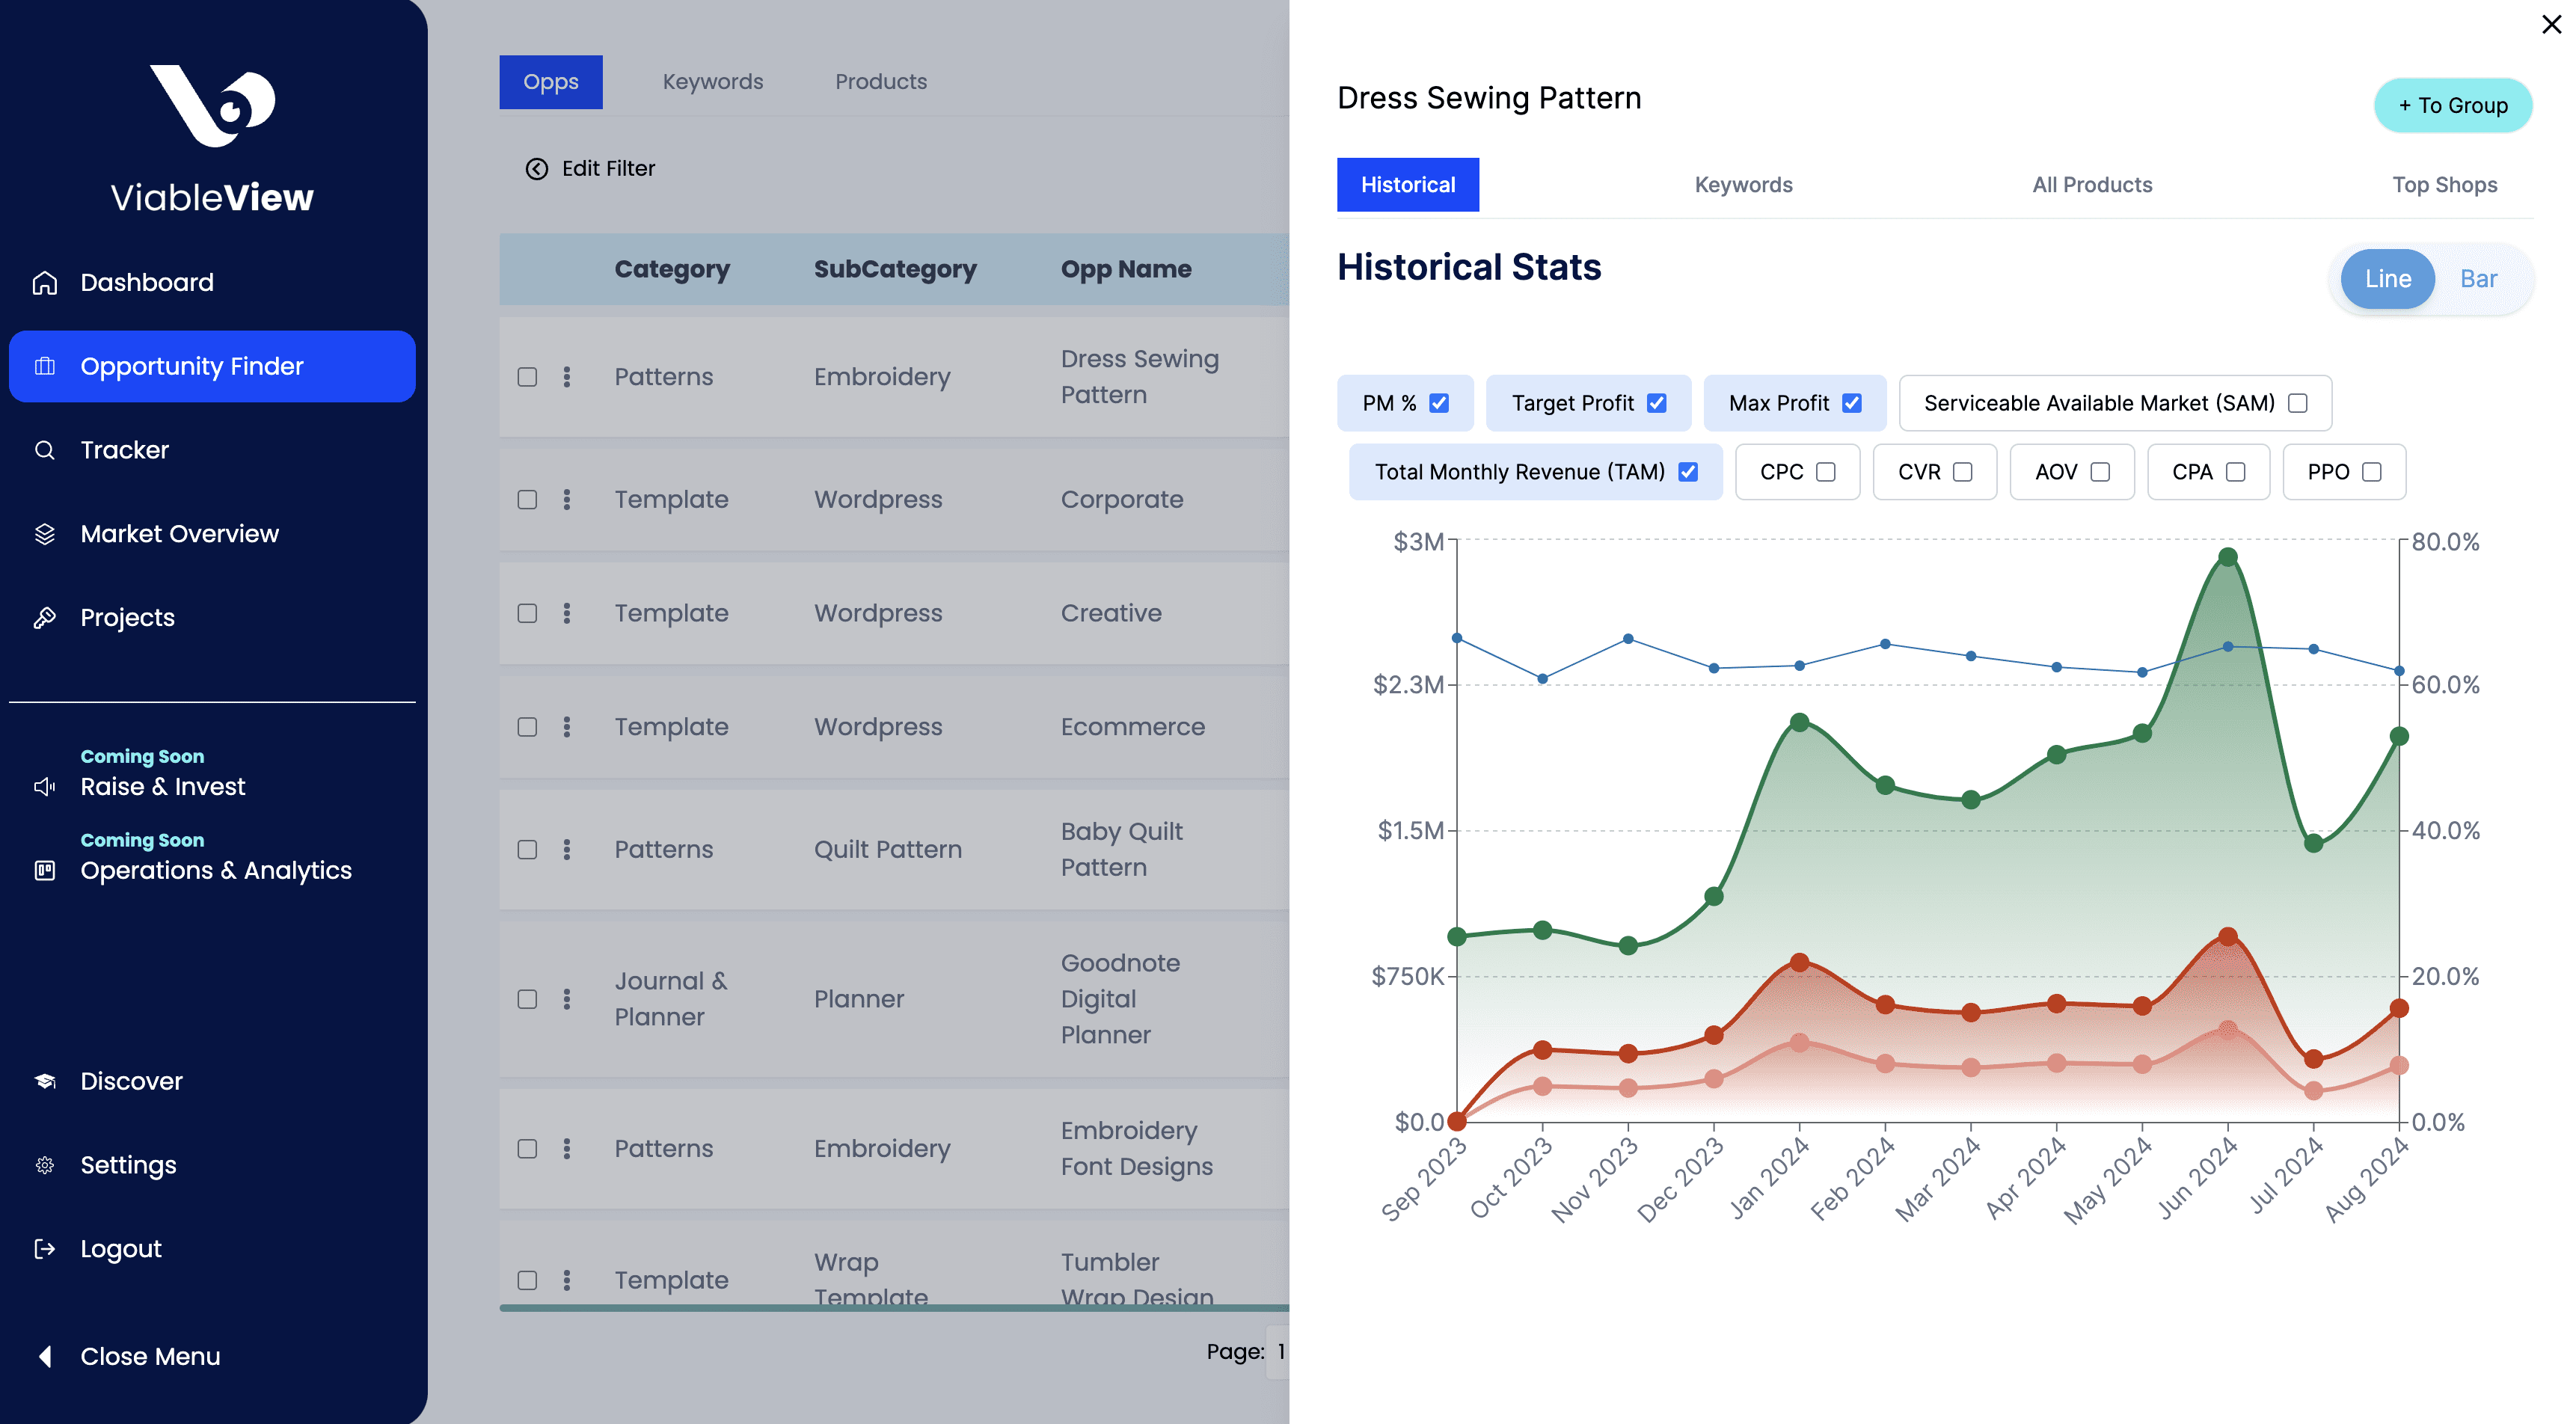Uncheck the PM % checkbox
The height and width of the screenshot is (1424, 2576).
tap(1439, 403)
